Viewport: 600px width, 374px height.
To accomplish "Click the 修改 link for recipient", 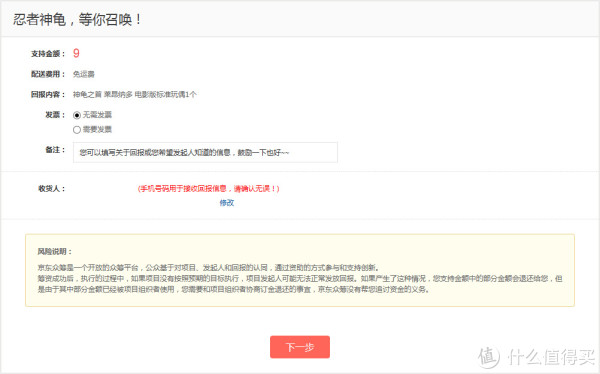I will tap(227, 203).
